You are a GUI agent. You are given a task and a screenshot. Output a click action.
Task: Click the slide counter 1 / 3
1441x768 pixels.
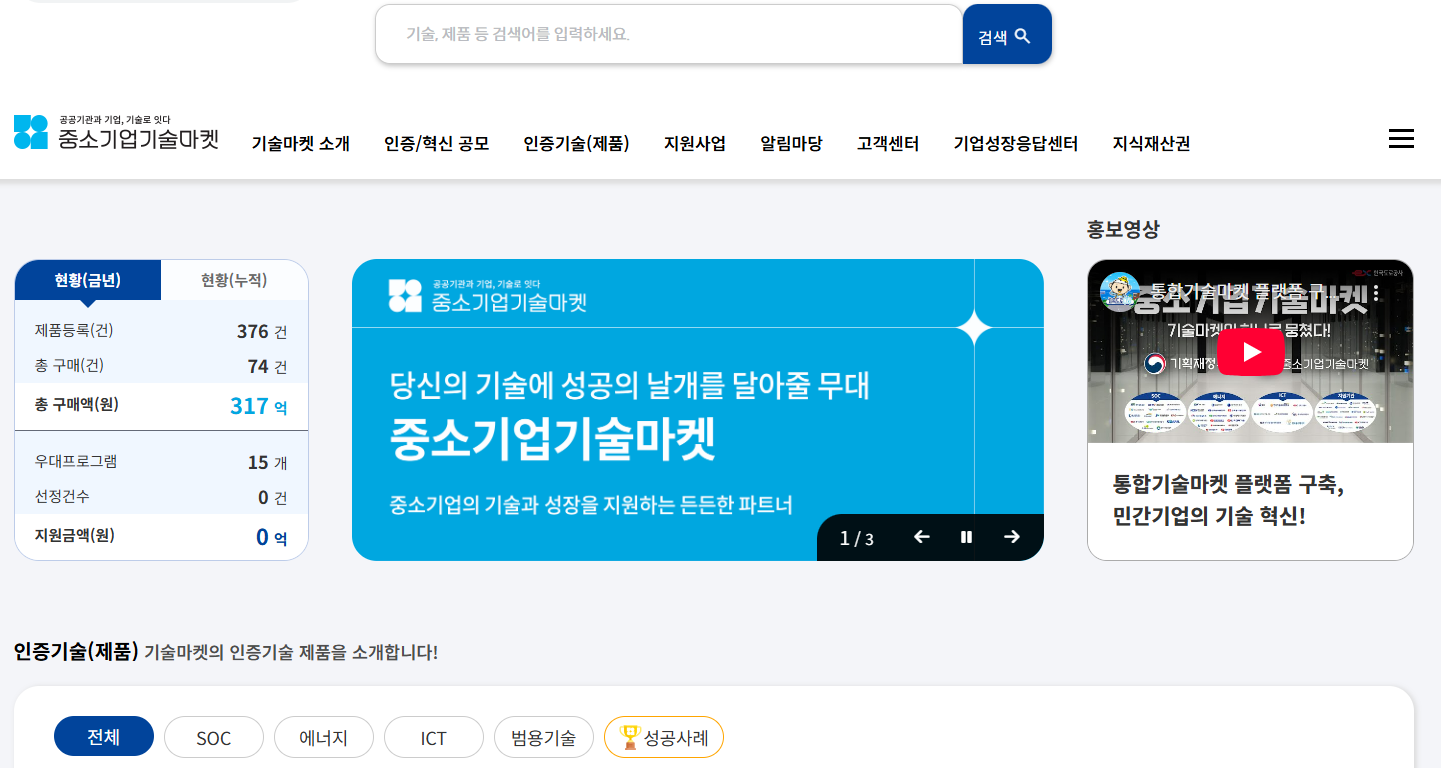tap(857, 539)
